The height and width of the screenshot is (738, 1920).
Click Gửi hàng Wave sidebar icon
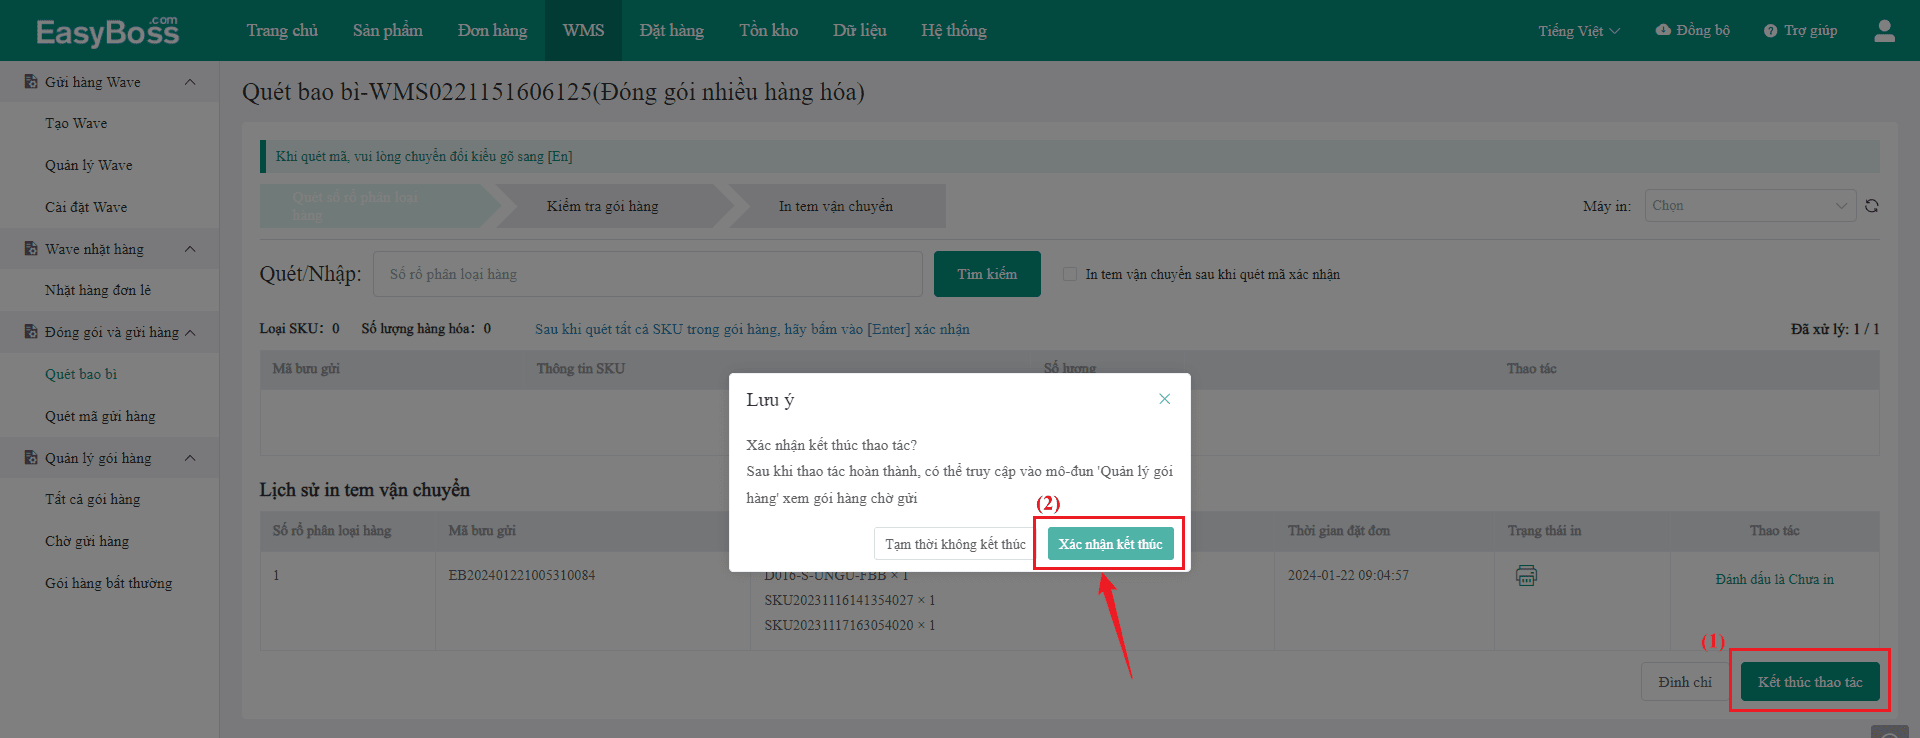point(31,82)
